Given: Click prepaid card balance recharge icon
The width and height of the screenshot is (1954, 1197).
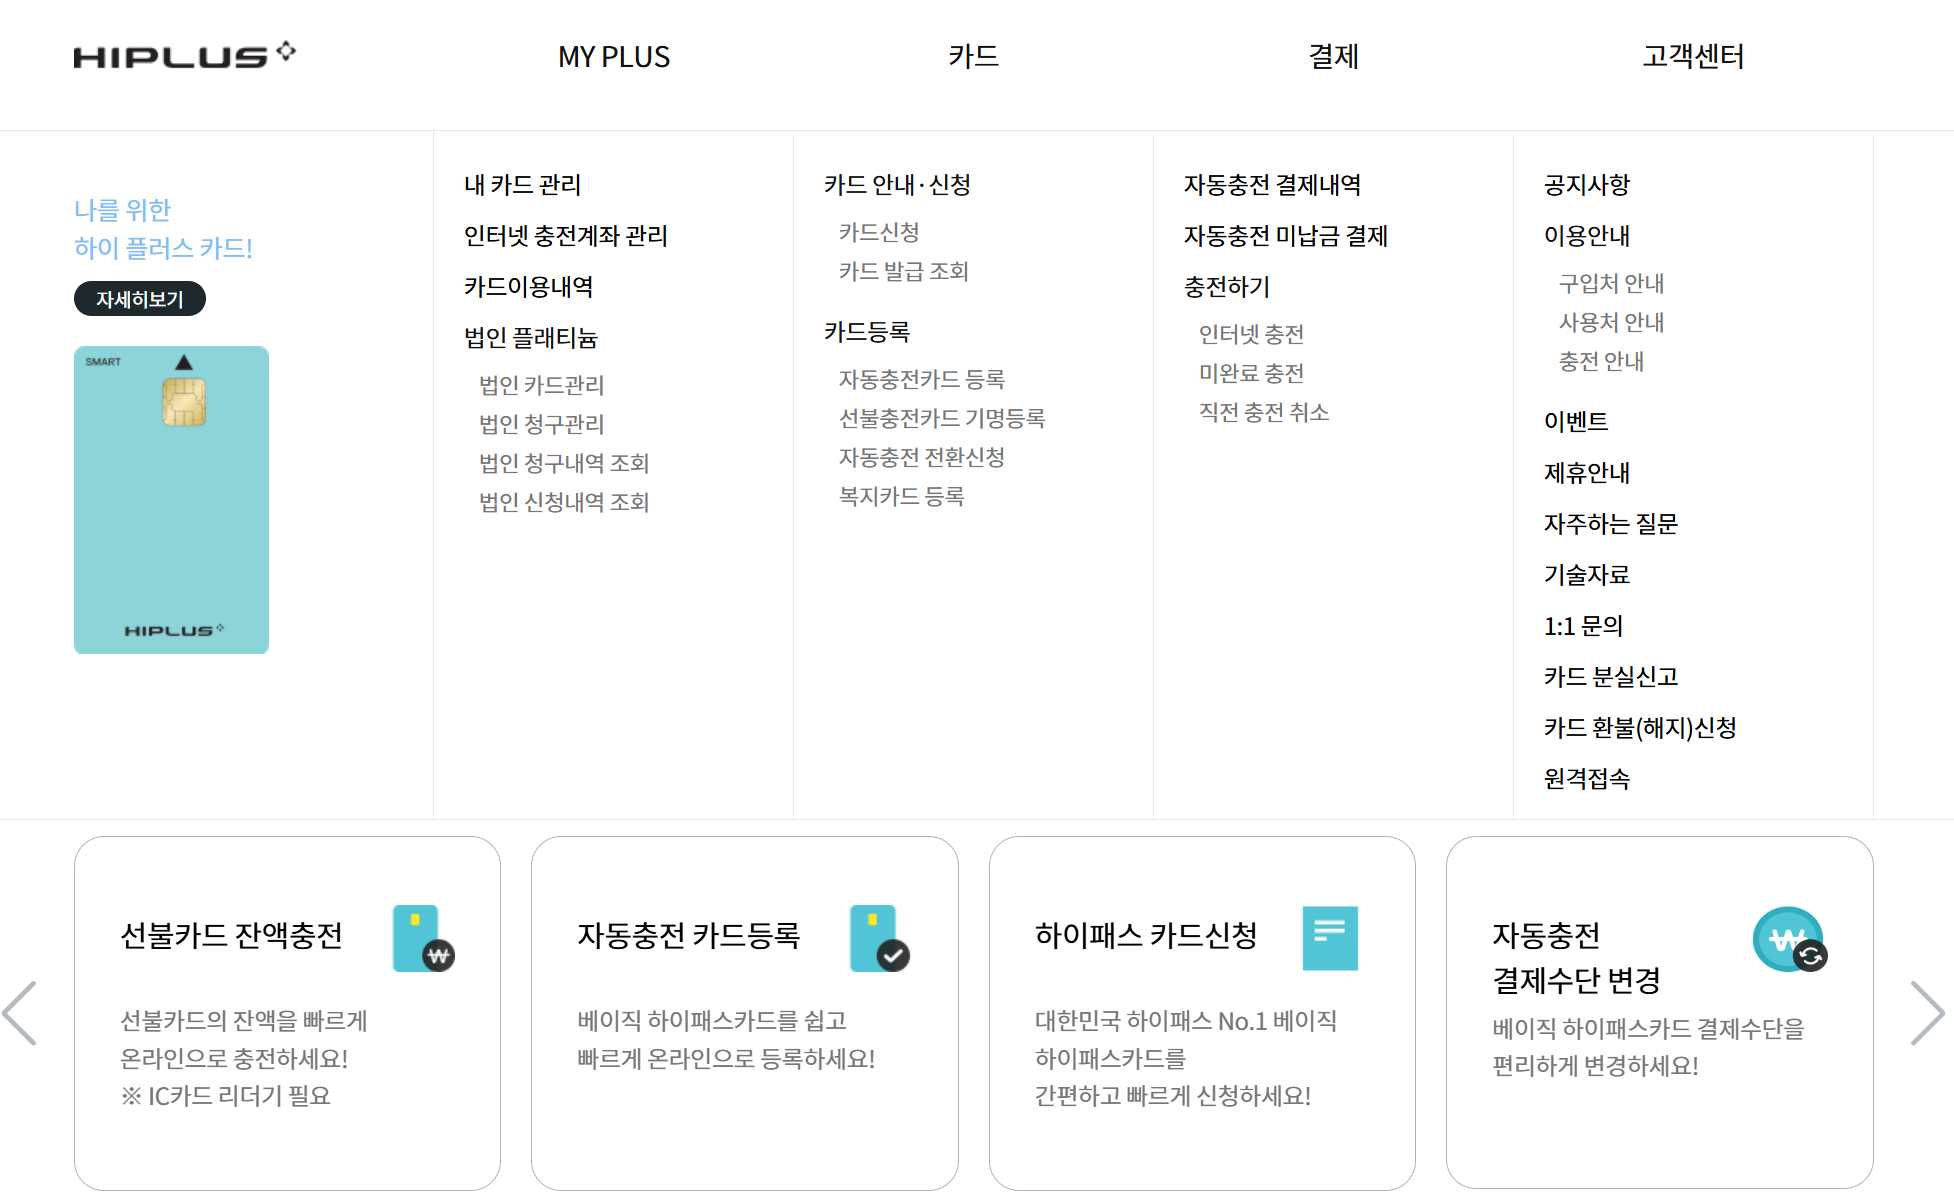Looking at the screenshot, I should click(423, 938).
